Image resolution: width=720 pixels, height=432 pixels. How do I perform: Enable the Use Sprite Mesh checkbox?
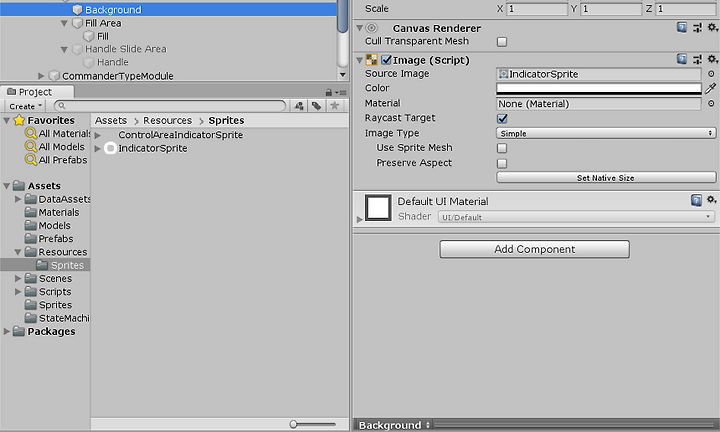[x=502, y=148]
